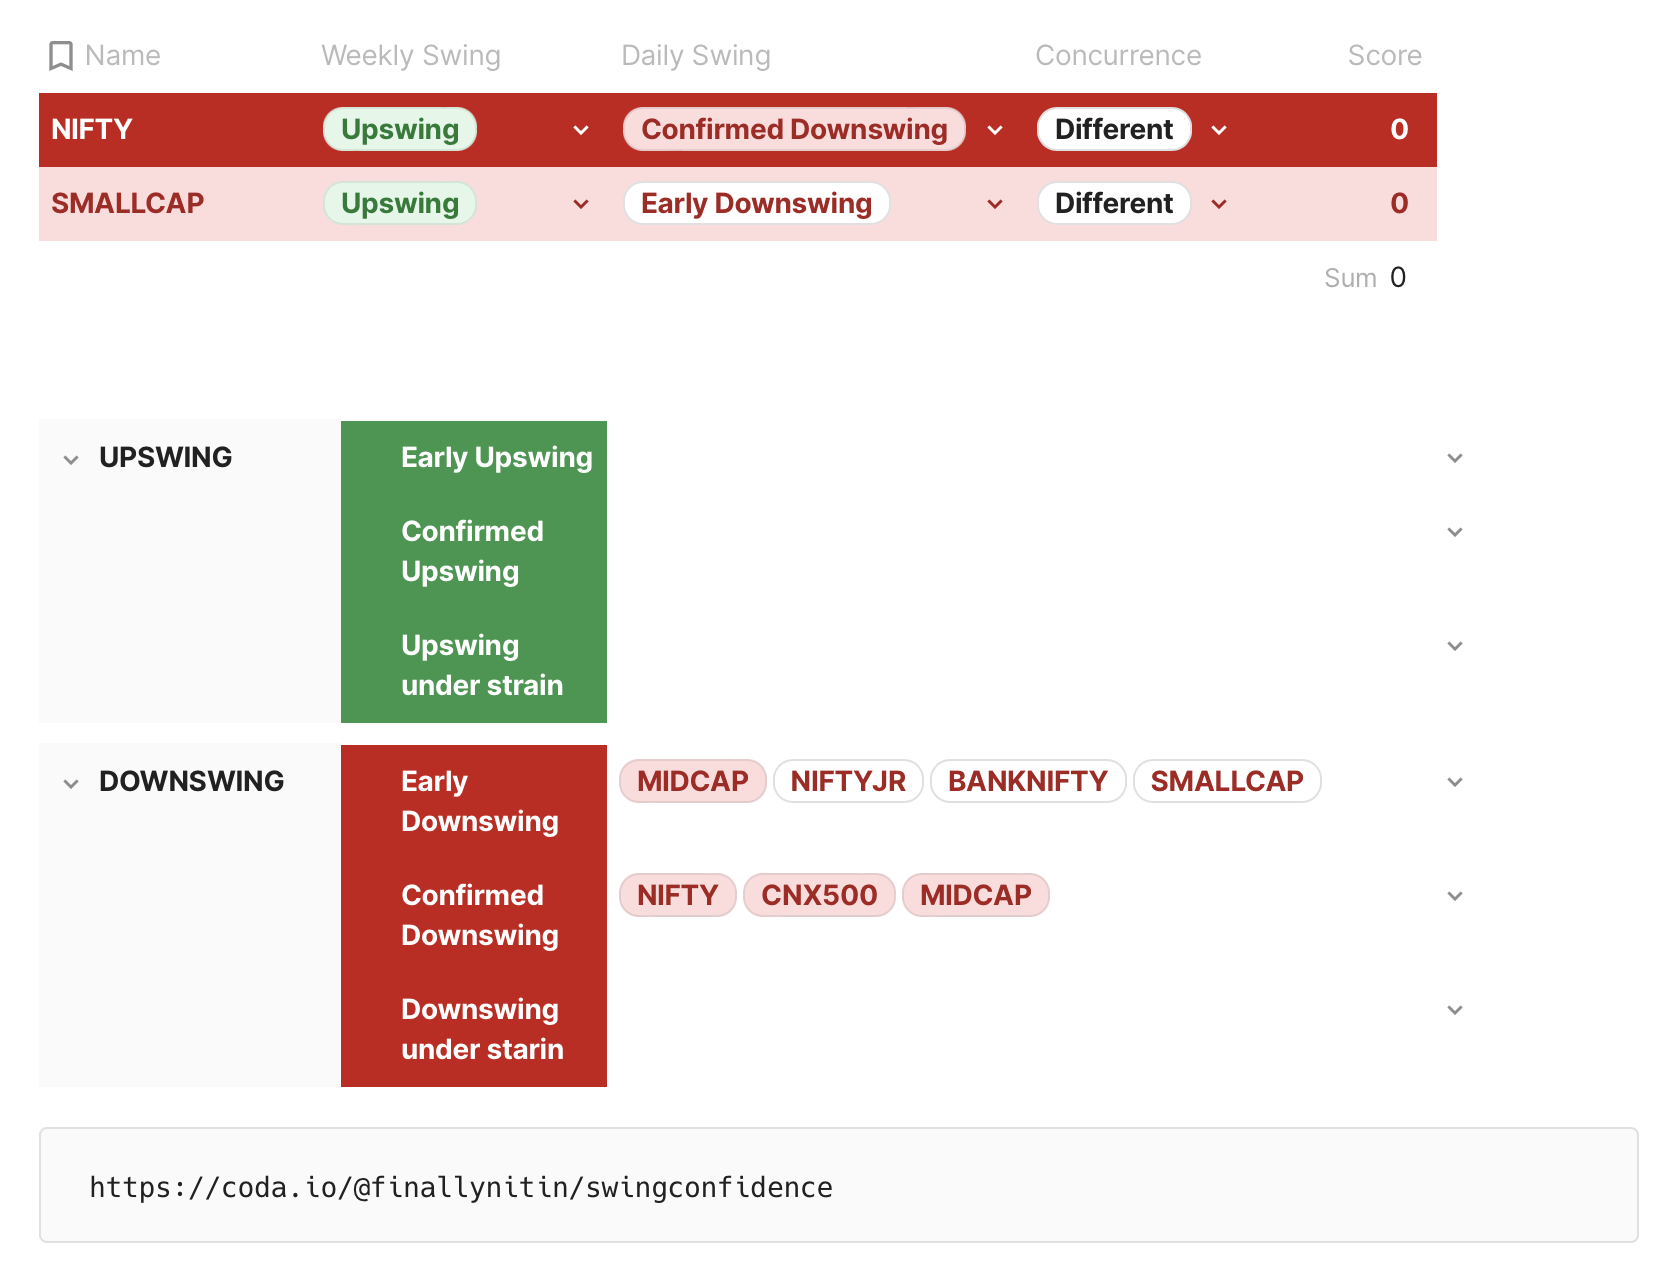Image resolution: width=1666 pixels, height=1268 pixels.
Task: Open SMALLCAP Daily Swing dropdown chevron
Action: (995, 204)
